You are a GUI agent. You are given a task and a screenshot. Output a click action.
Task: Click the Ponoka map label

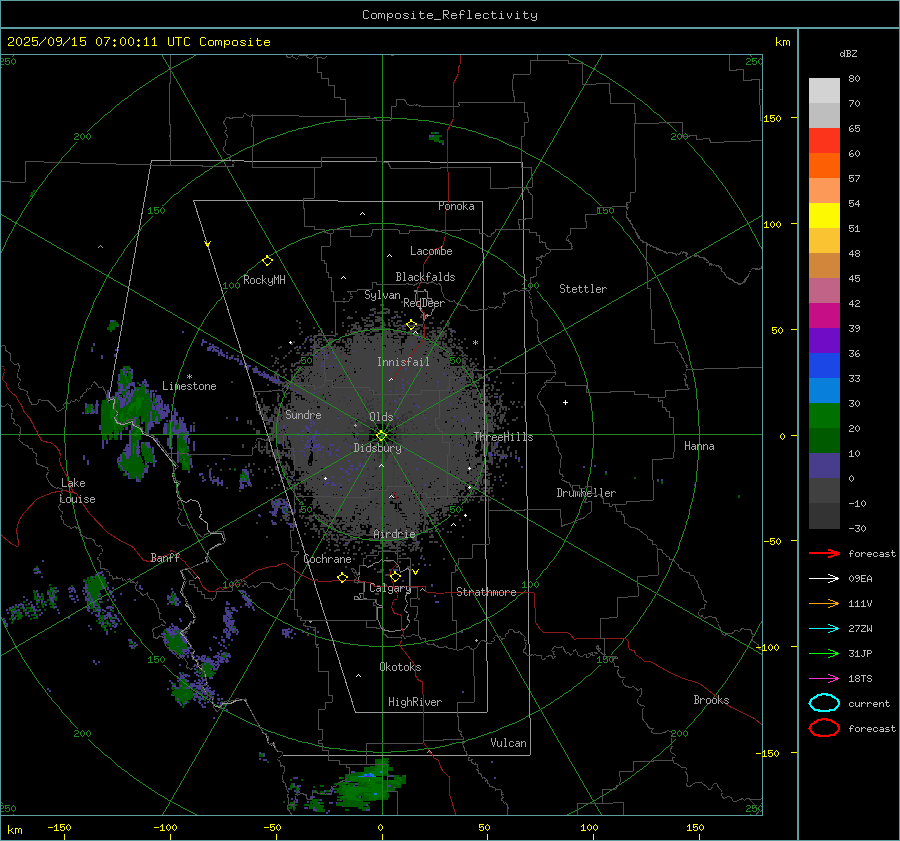click(x=456, y=206)
